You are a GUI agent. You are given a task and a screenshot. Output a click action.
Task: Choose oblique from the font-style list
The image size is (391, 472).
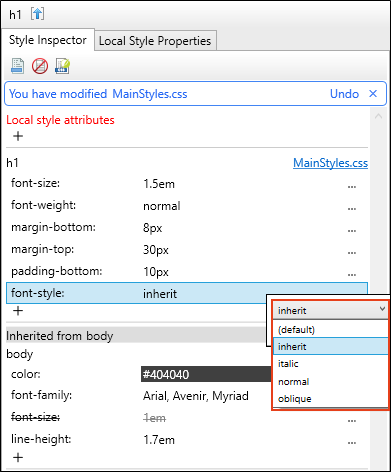pyautogui.click(x=330, y=399)
